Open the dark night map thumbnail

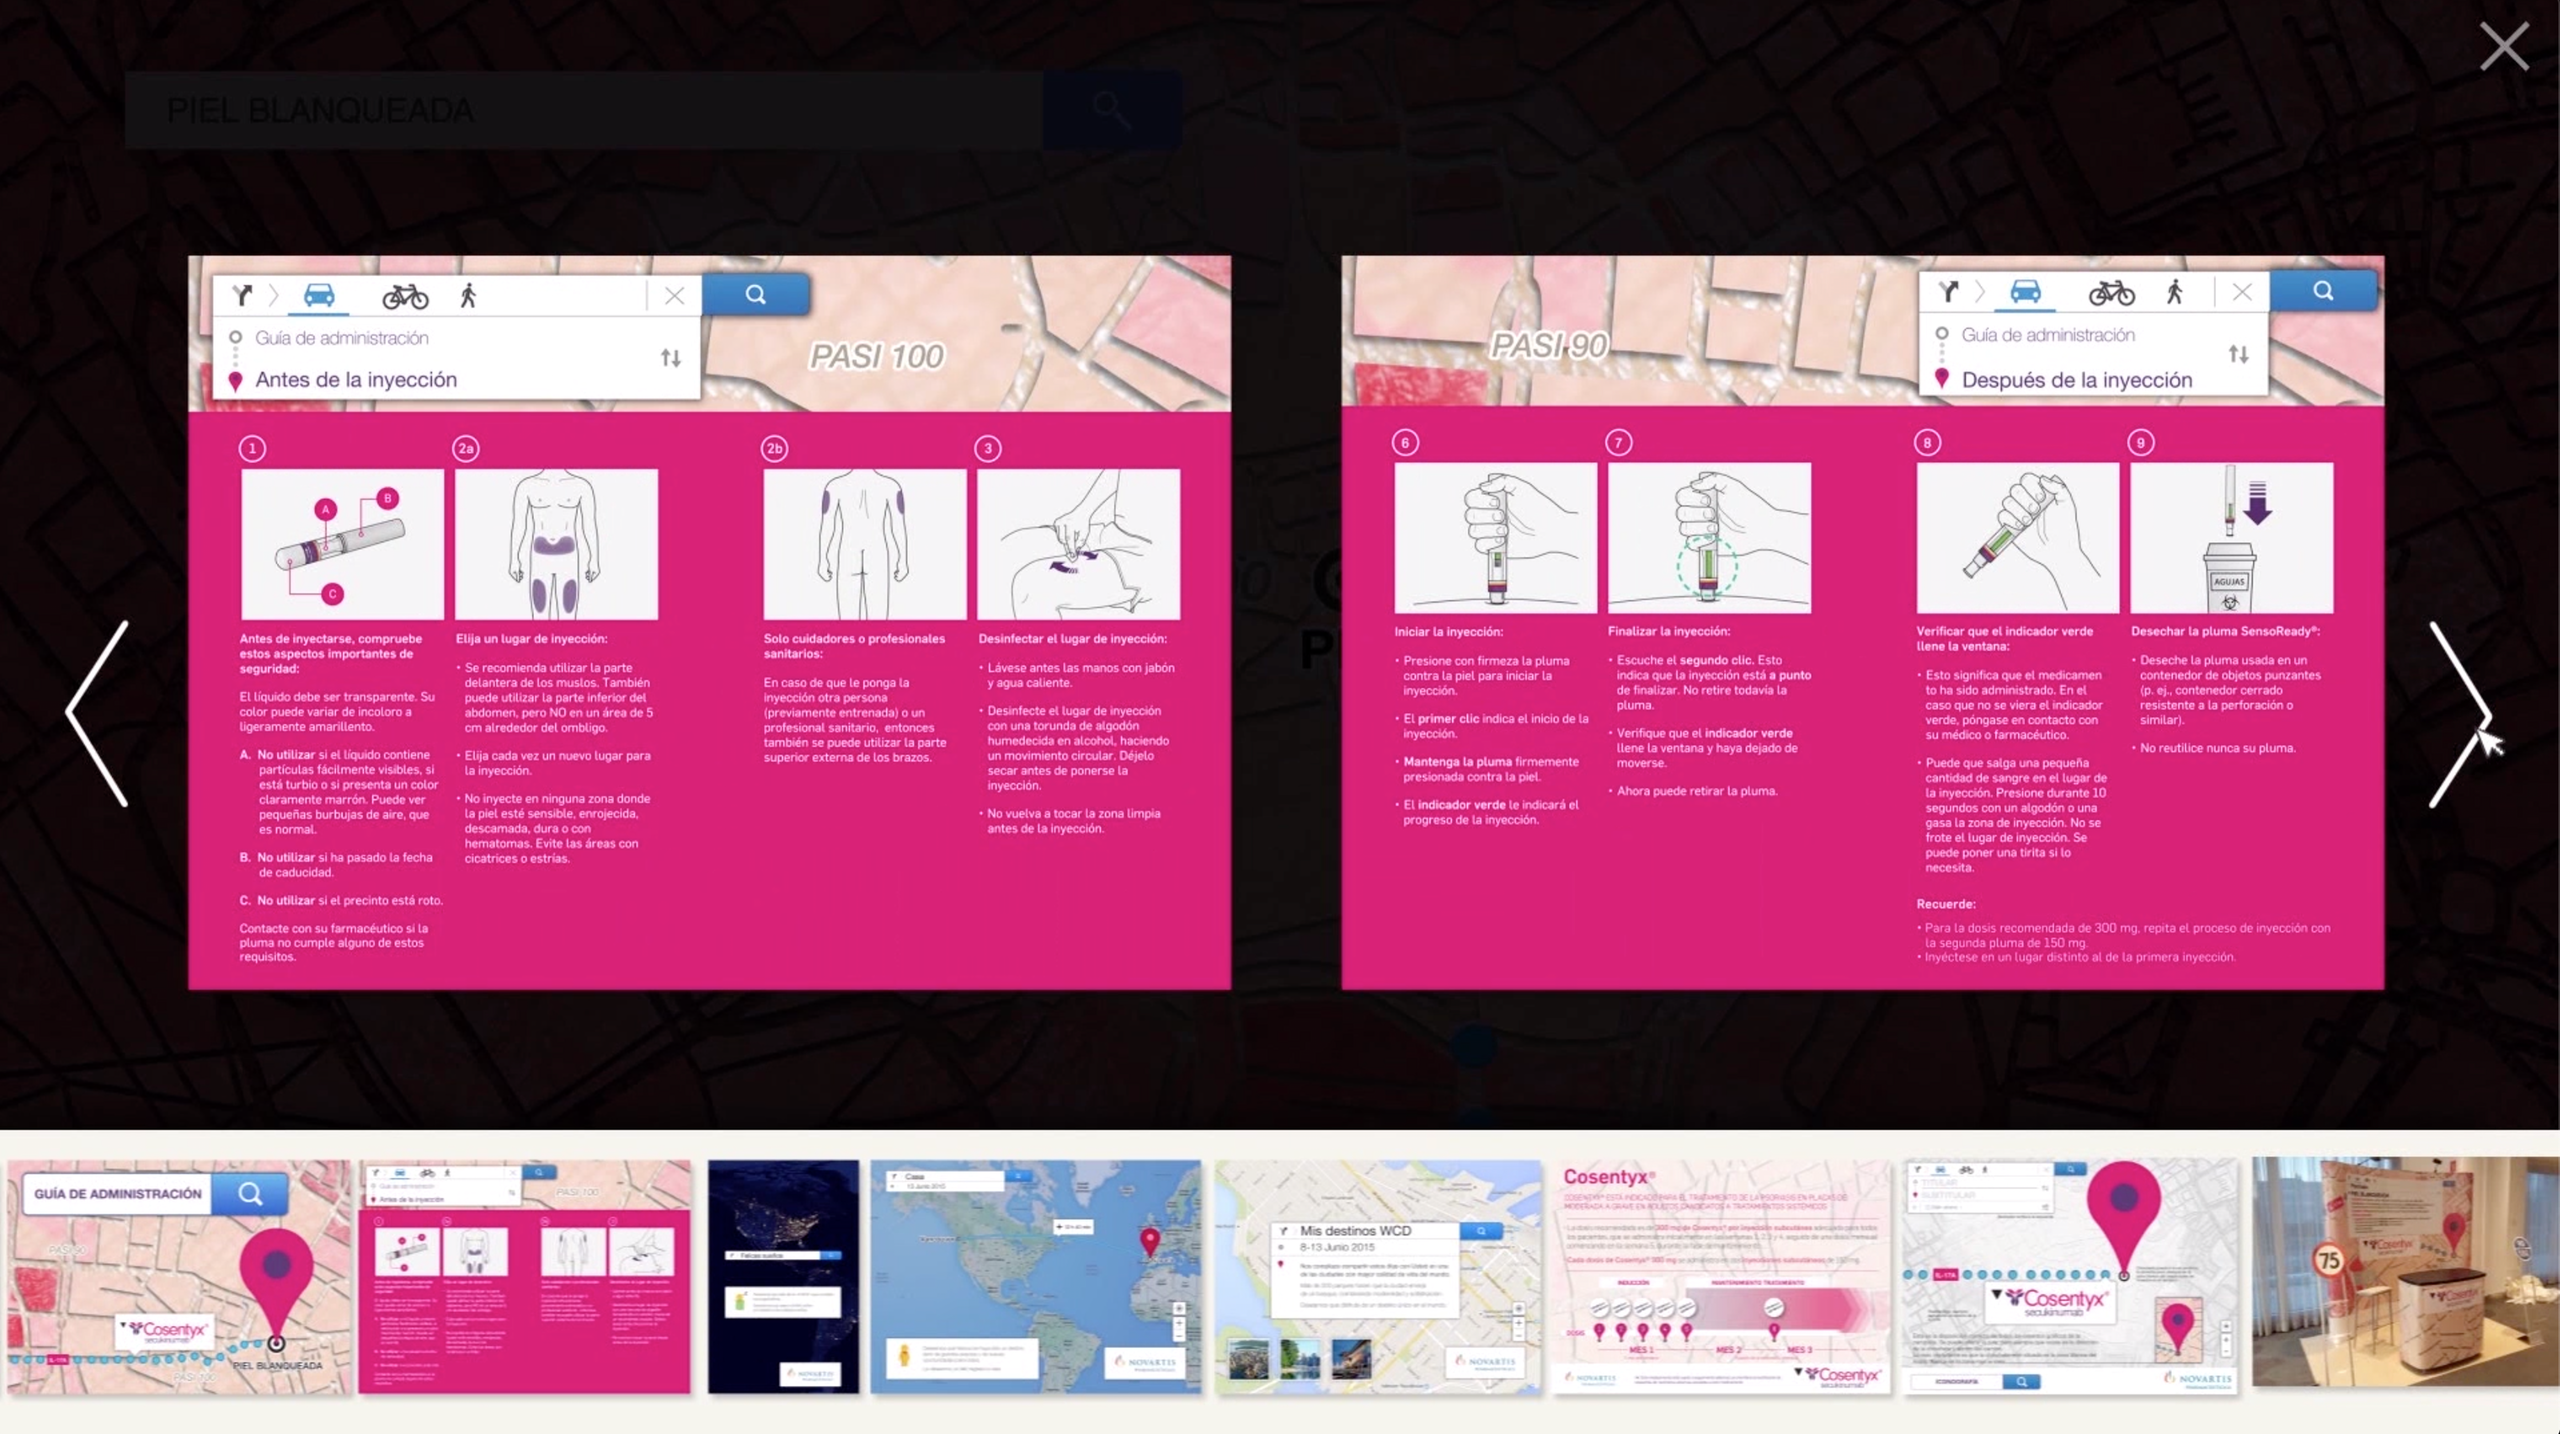click(783, 1276)
